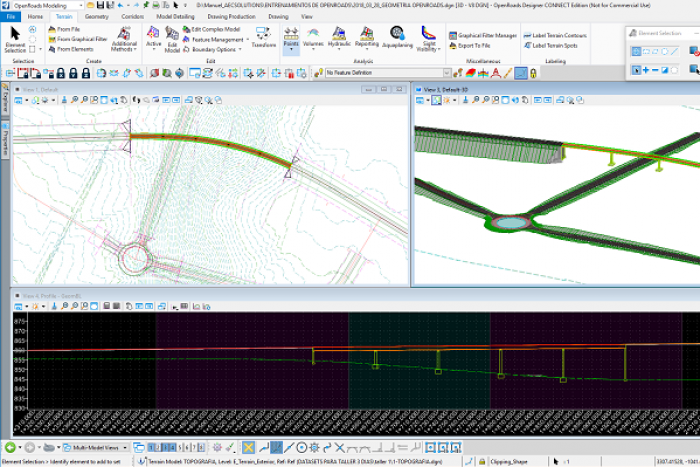Open the Corridors ribbon tab
Screen dimensions: 700x467
coord(131,17)
